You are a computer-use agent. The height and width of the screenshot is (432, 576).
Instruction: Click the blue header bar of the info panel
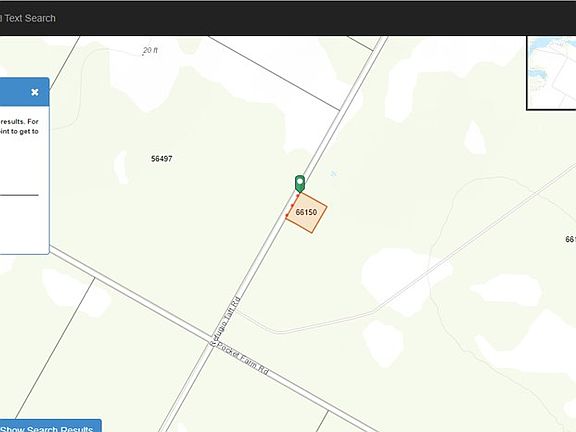[x=24, y=92]
